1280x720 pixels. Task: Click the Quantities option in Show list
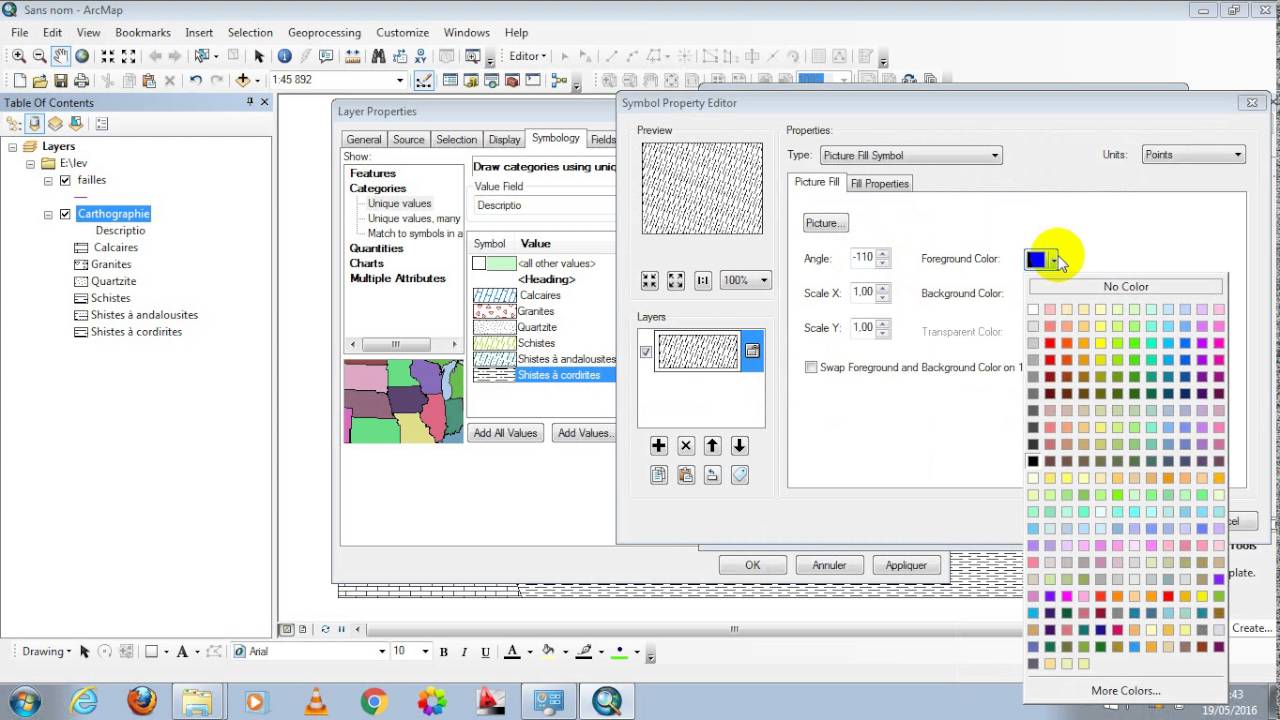point(376,248)
